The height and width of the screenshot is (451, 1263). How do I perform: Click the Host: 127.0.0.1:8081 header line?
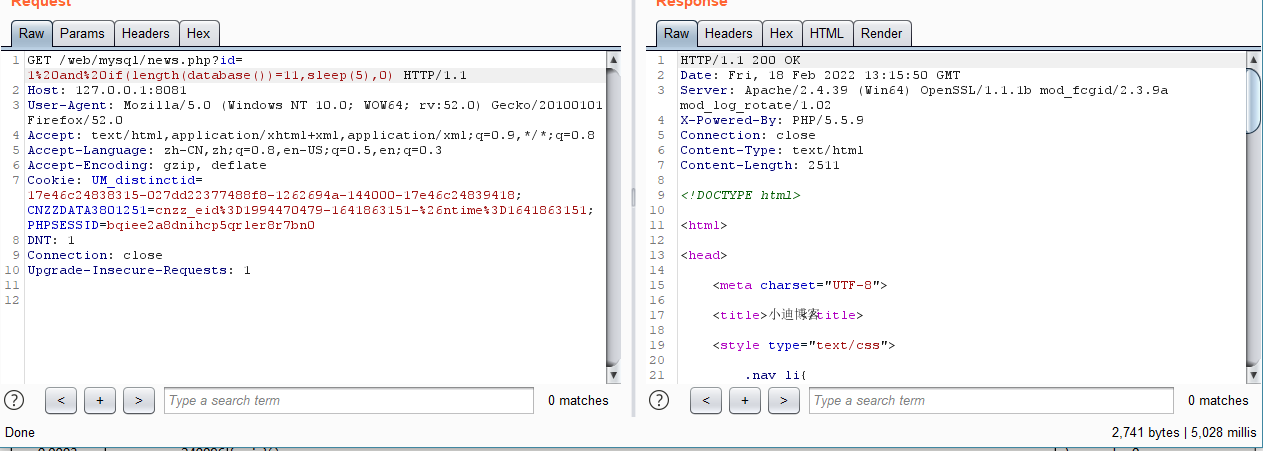(x=107, y=90)
